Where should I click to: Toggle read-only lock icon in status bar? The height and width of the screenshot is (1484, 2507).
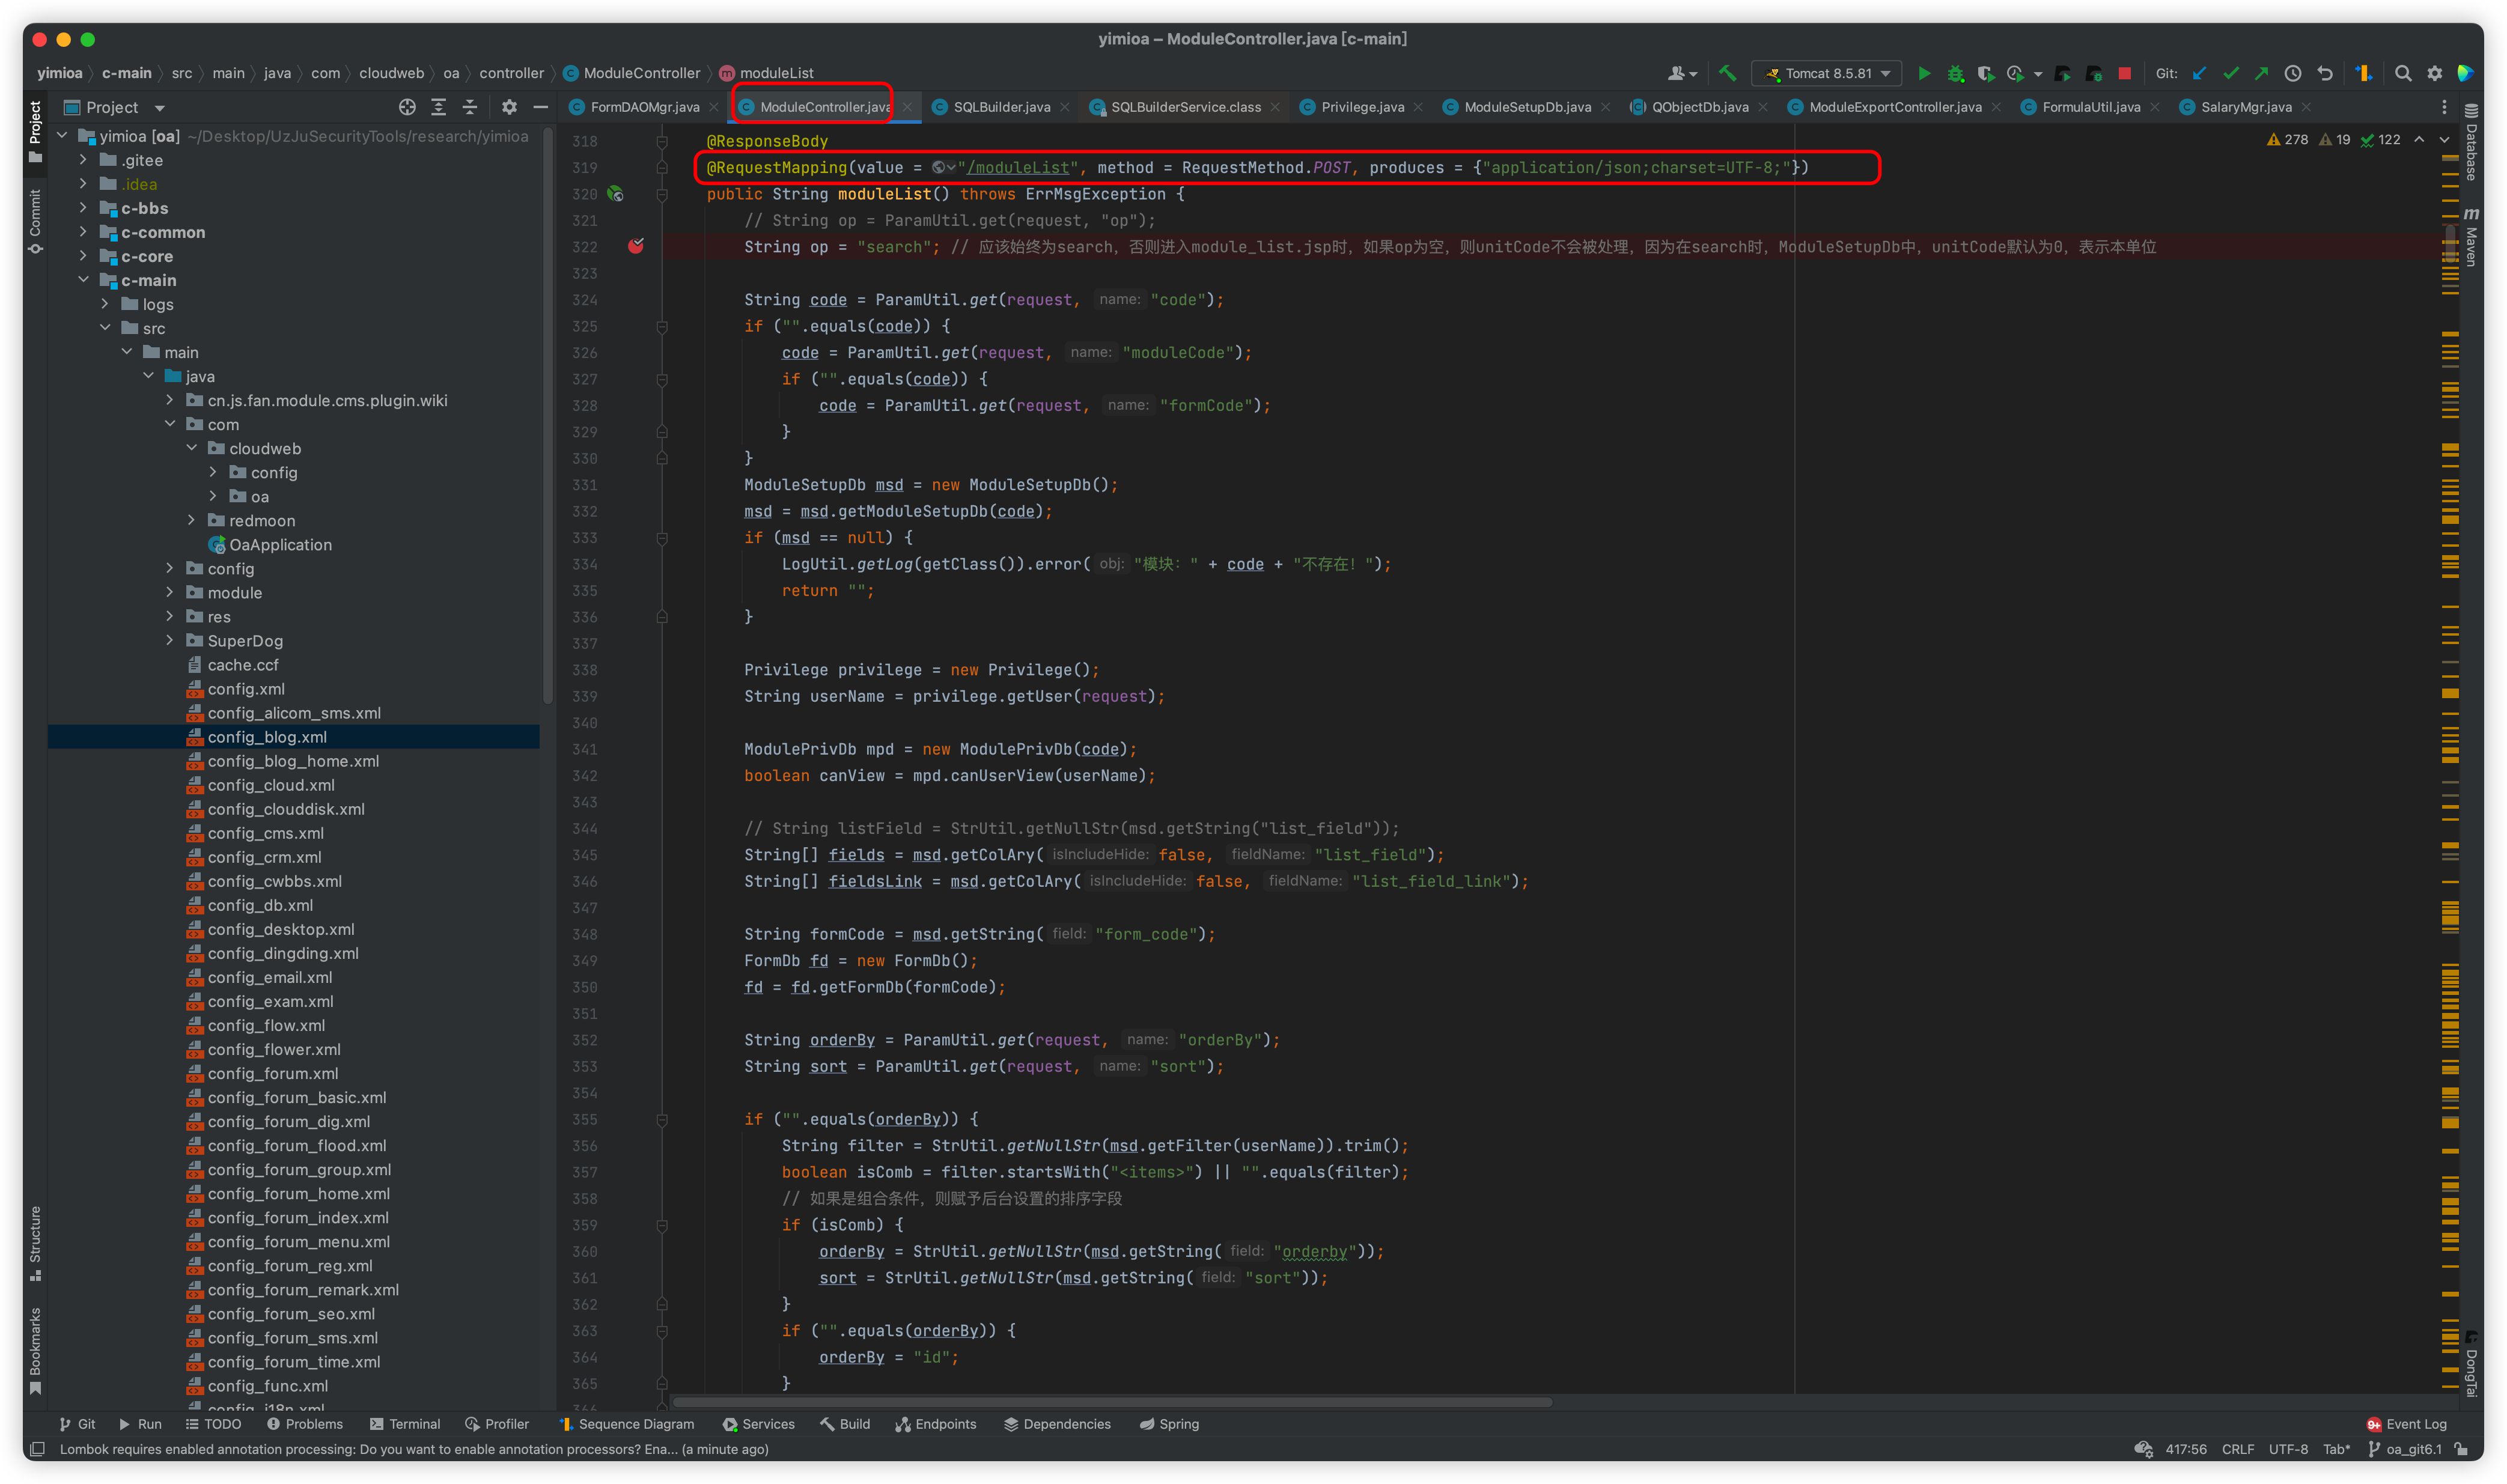pyautogui.click(x=2462, y=1449)
